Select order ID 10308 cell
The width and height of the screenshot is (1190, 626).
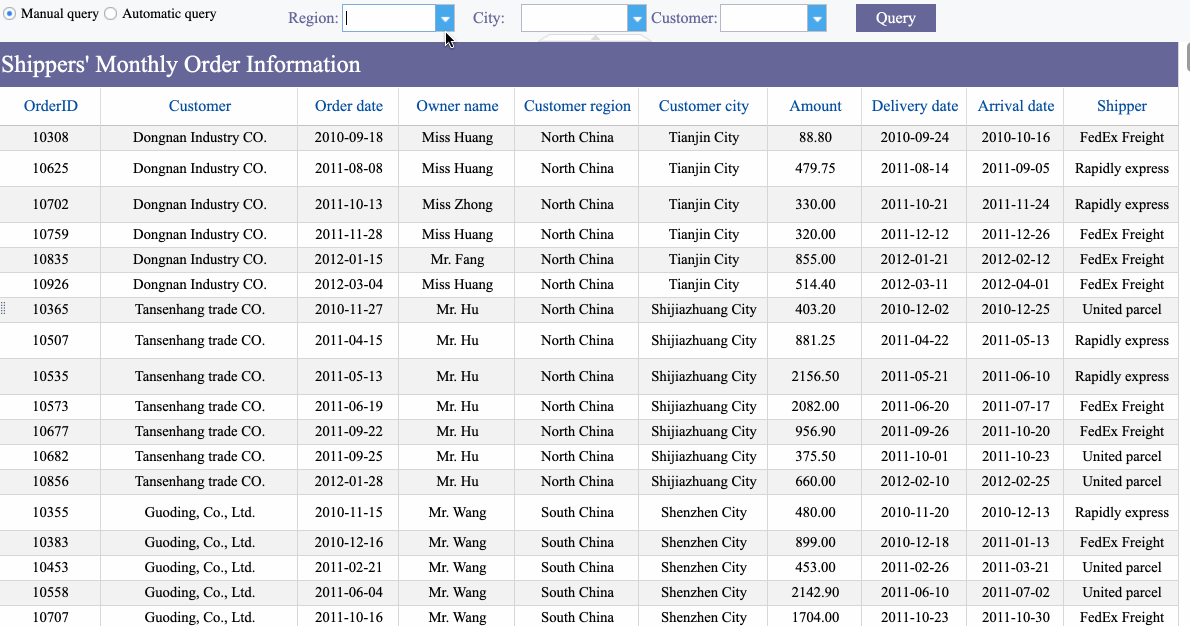pos(50,138)
